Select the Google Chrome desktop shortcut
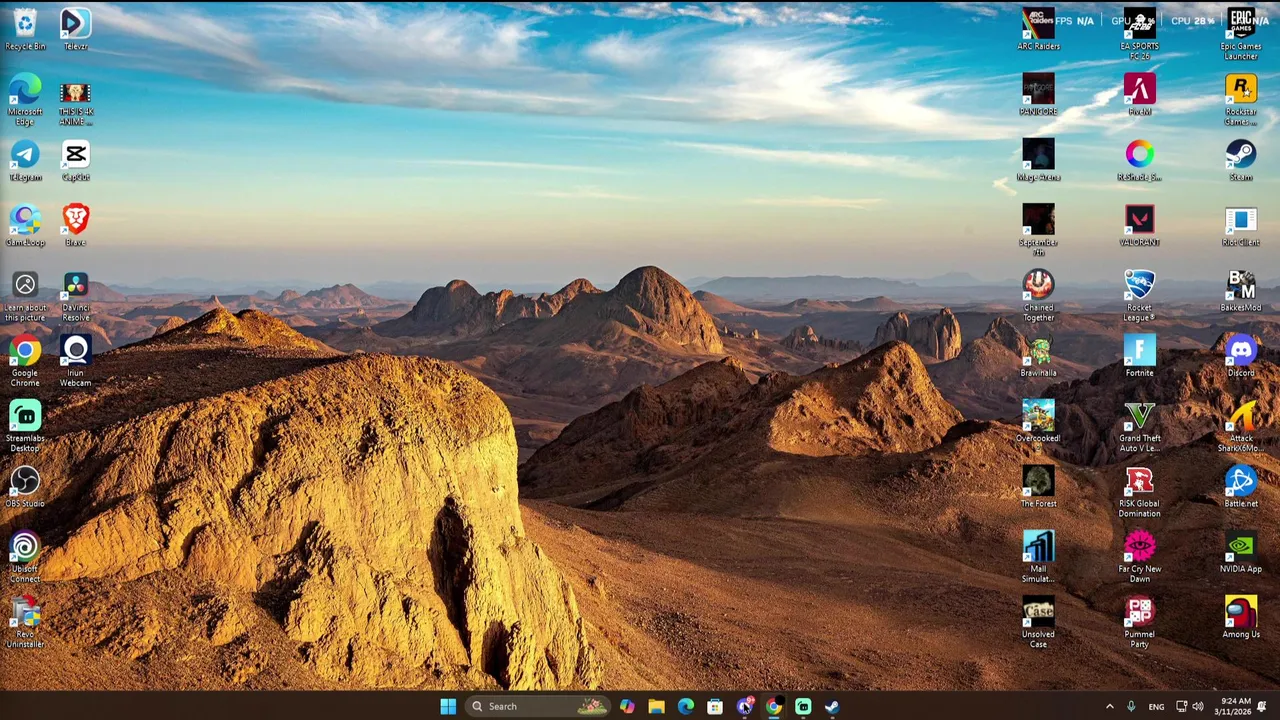The height and width of the screenshot is (720, 1280). [x=25, y=361]
